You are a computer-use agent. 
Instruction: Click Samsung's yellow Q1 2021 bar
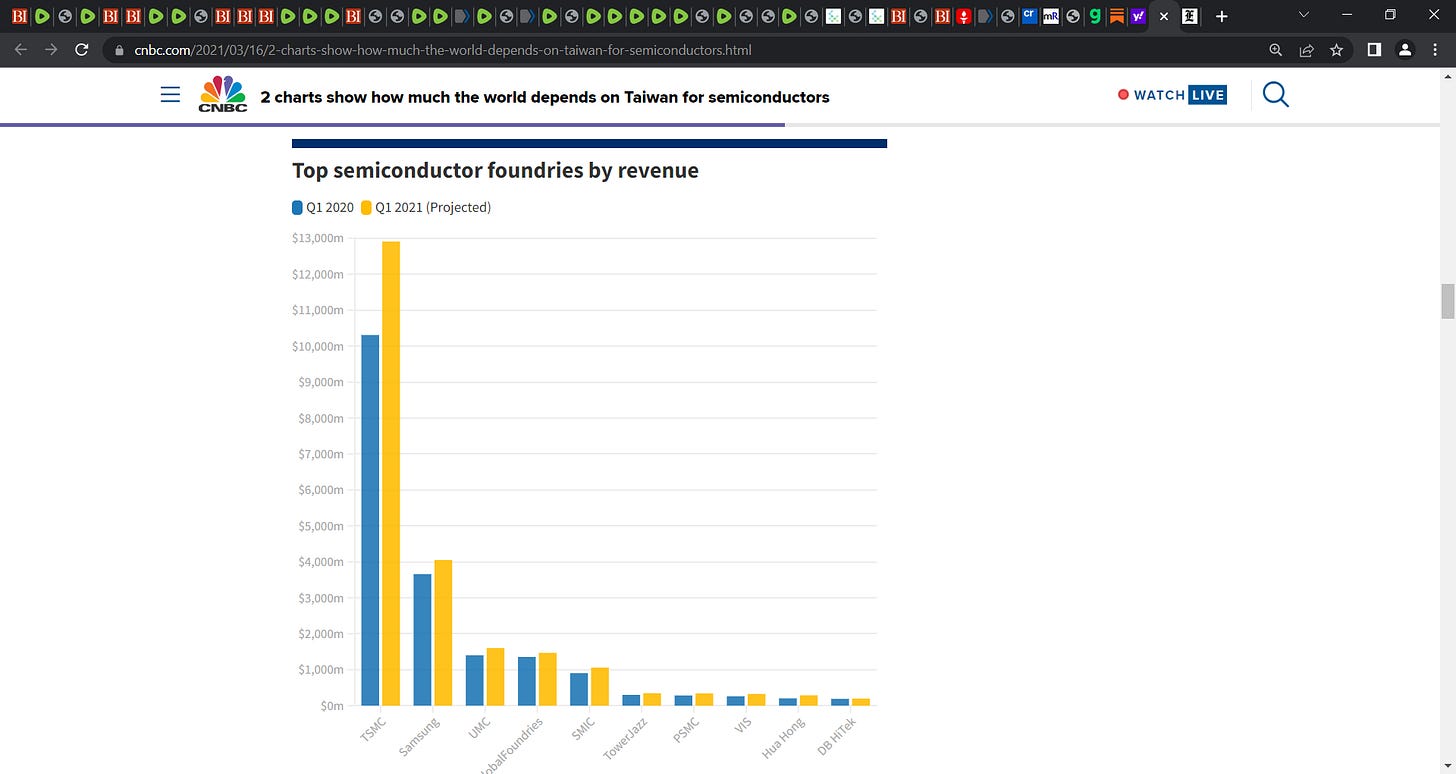tap(443, 633)
